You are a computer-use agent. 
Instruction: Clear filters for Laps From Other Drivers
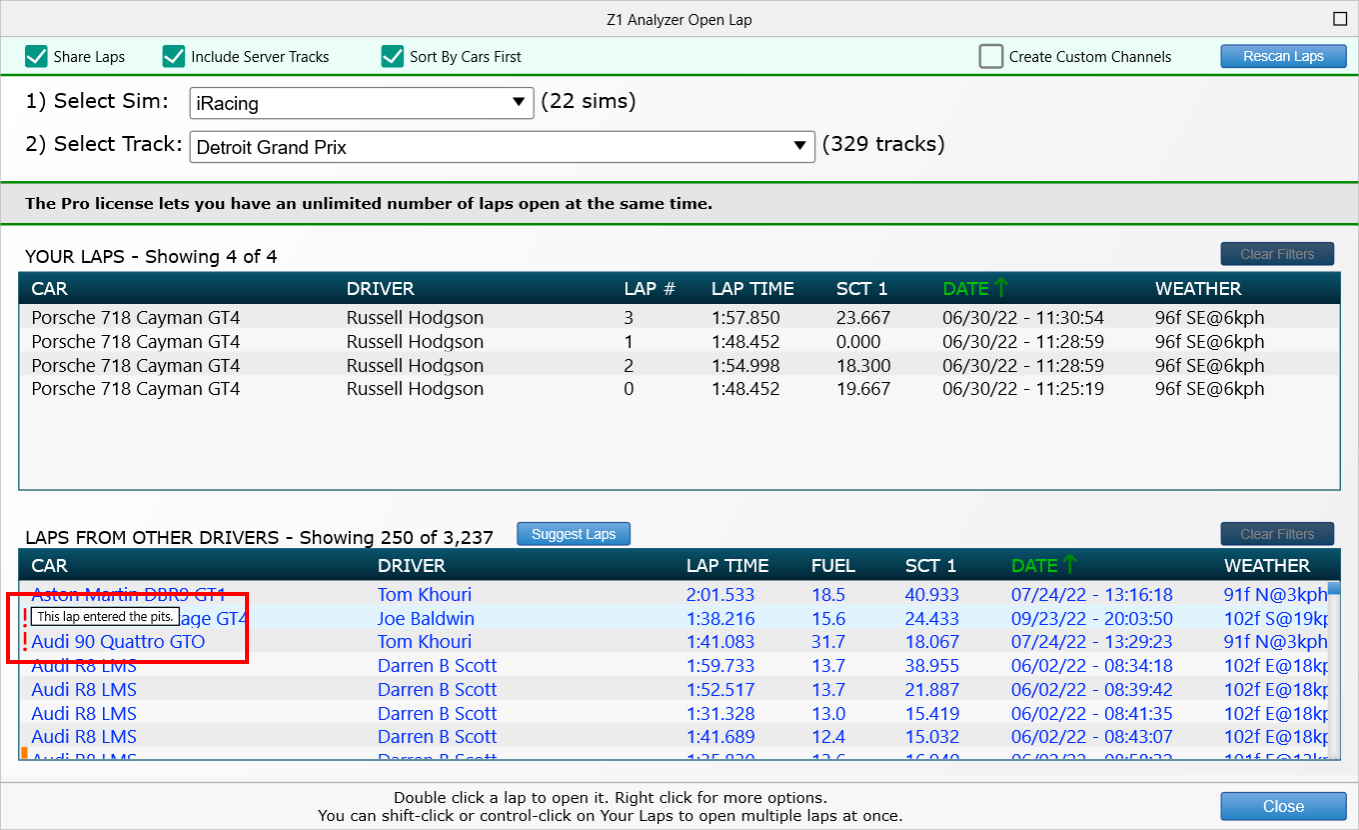pyautogui.click(x=1277, y=534)
